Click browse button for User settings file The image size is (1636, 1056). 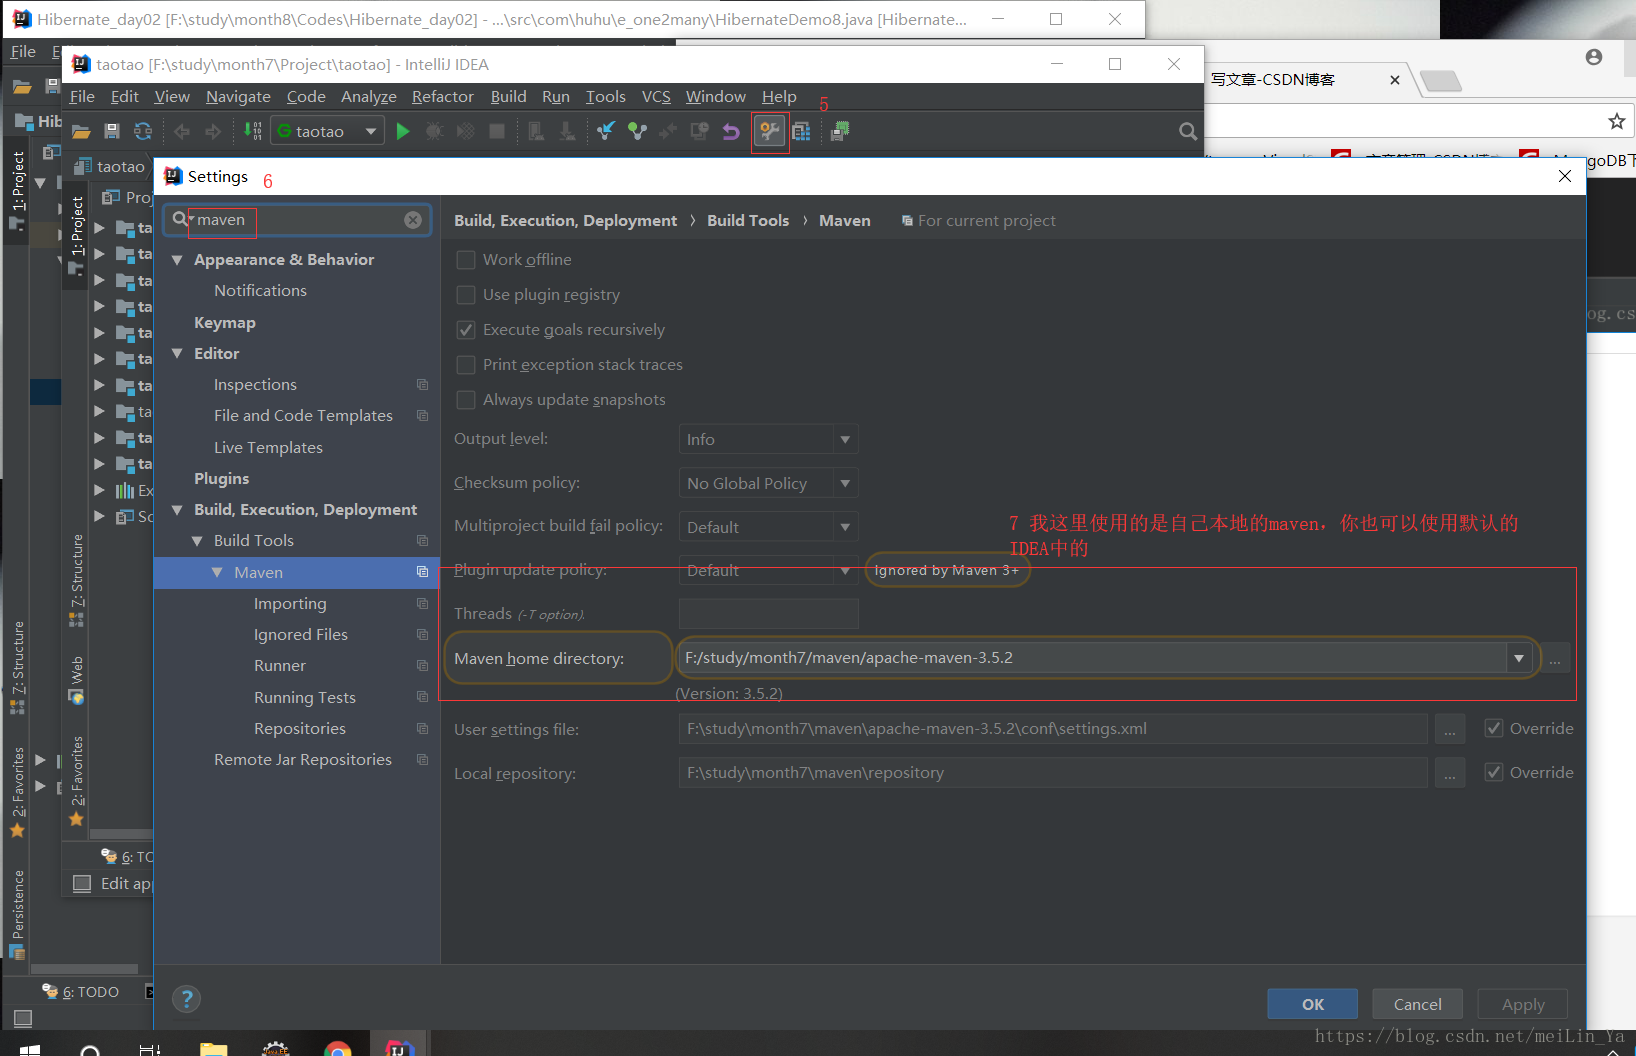[1450, 729]
